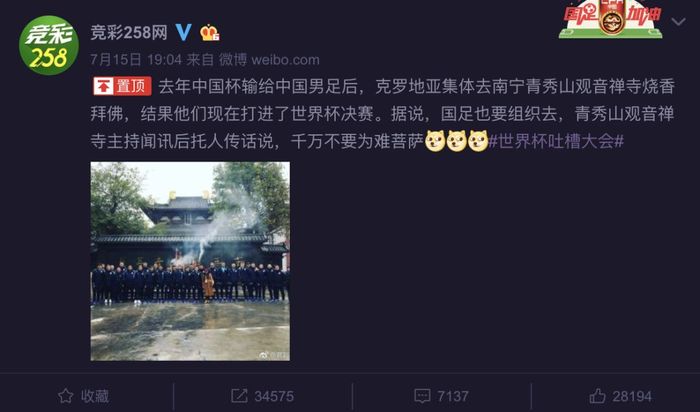Click the gold crown membership badge

[209, 33]
